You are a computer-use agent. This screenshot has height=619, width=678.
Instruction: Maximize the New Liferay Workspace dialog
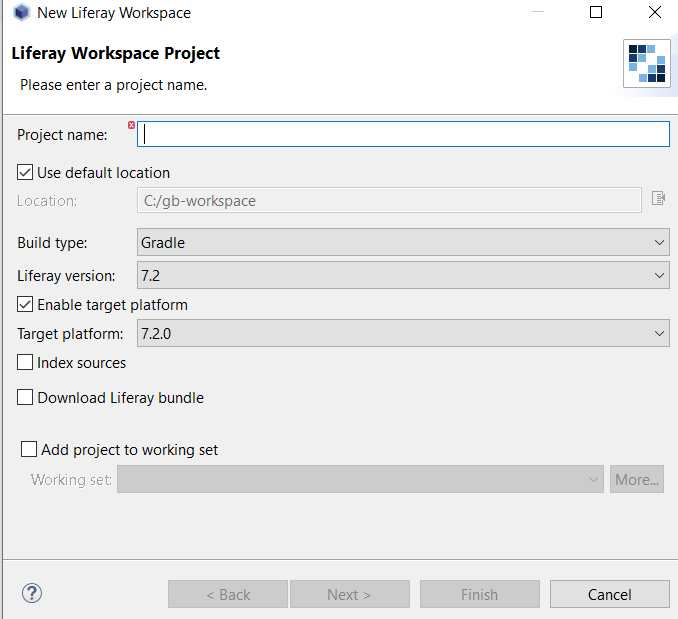pos(596,12)
